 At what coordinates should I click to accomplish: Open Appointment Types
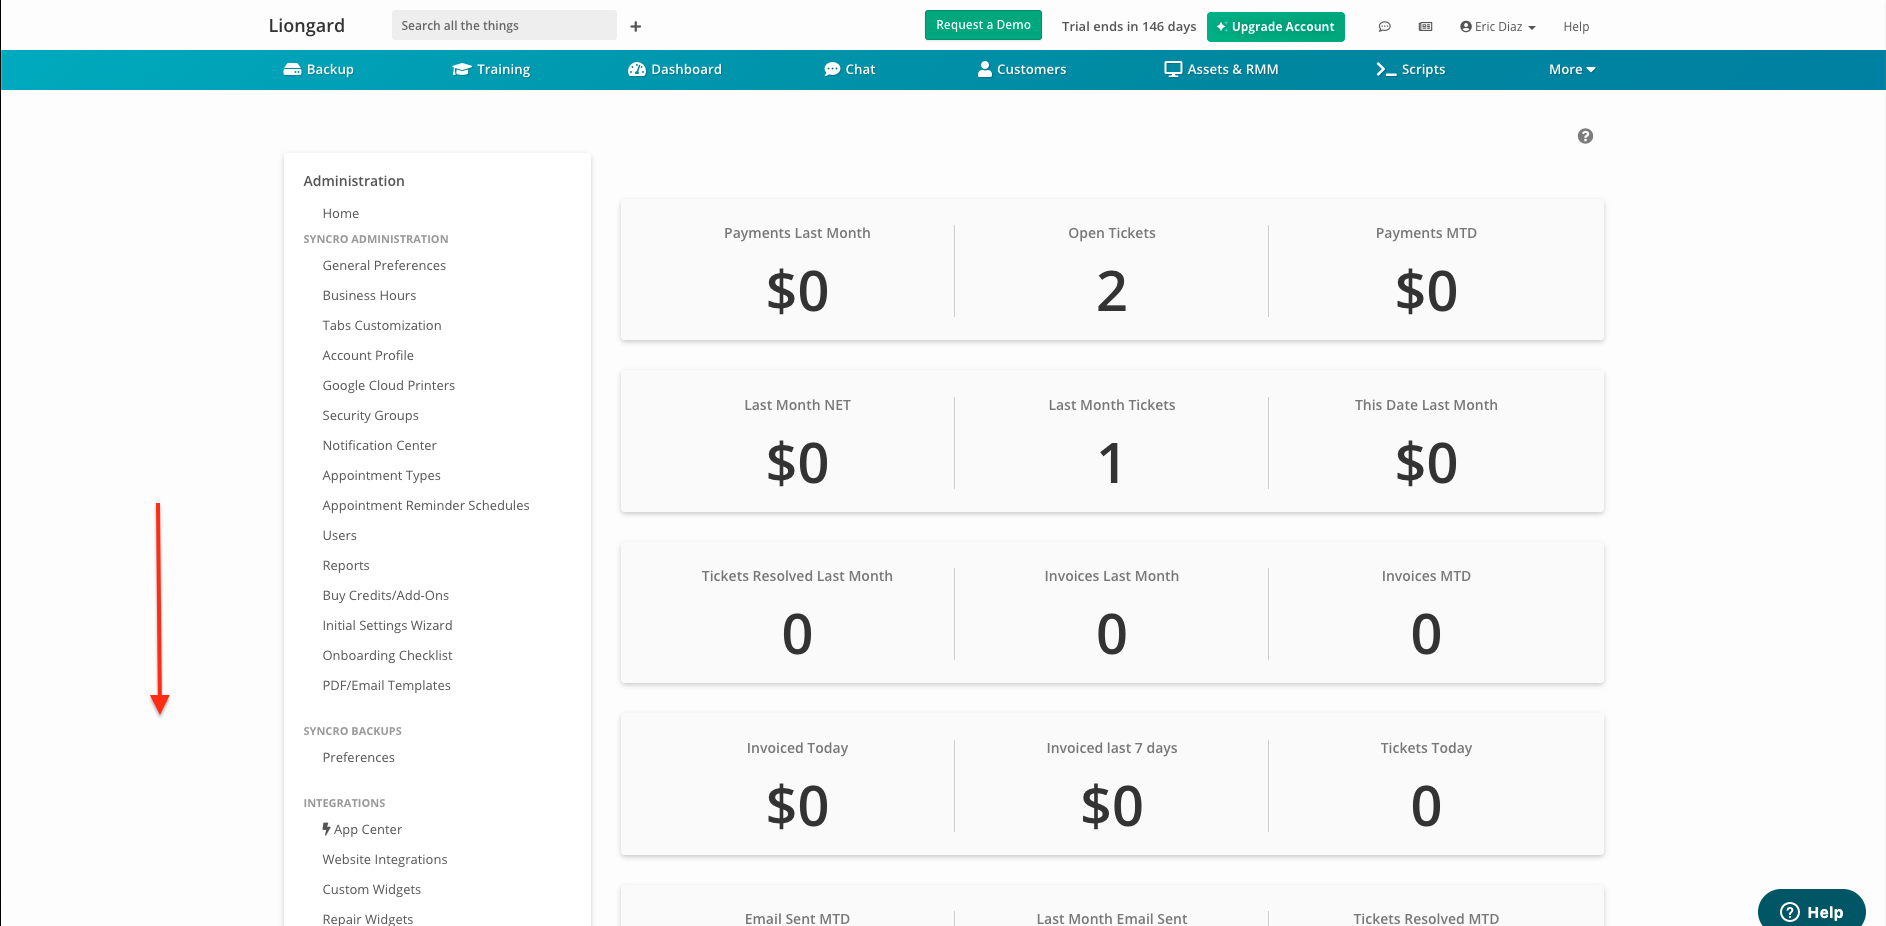[381, 475]
